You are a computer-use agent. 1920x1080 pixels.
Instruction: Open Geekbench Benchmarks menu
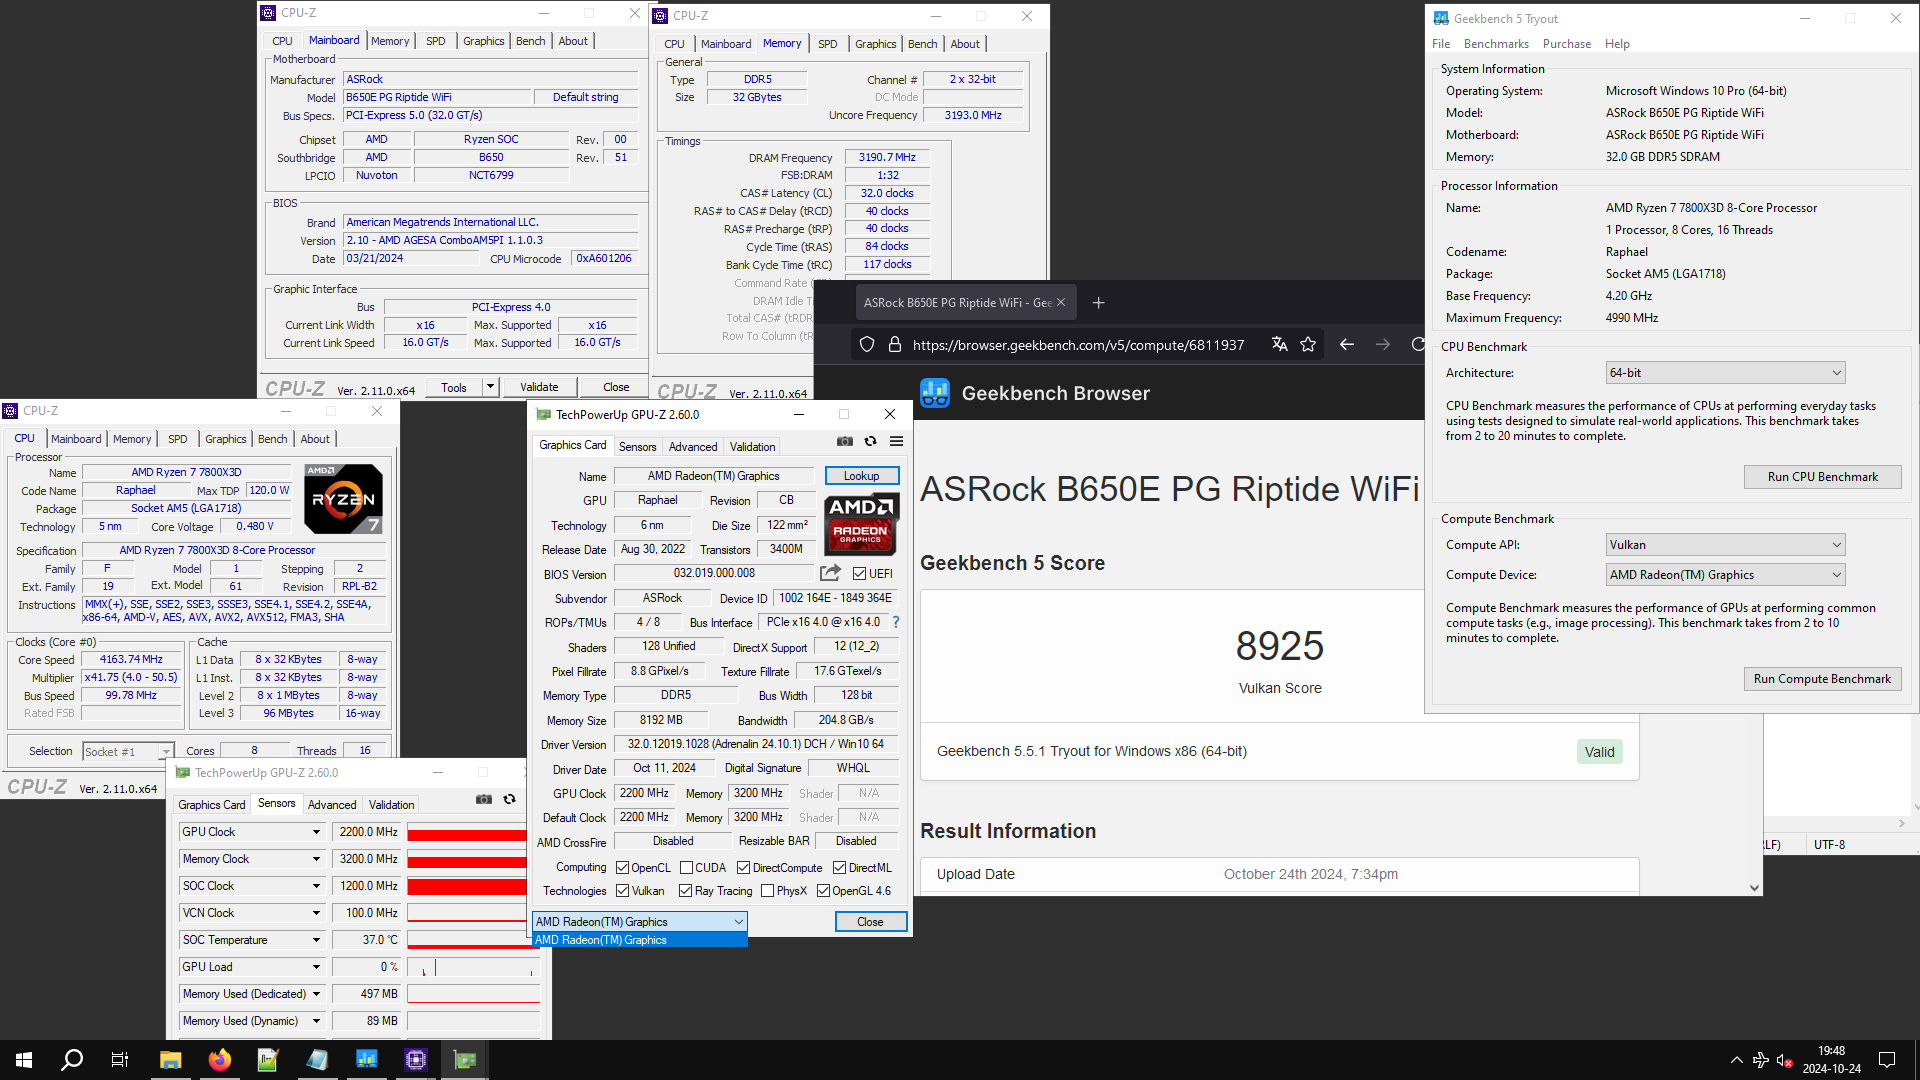tap(1496, 44)
